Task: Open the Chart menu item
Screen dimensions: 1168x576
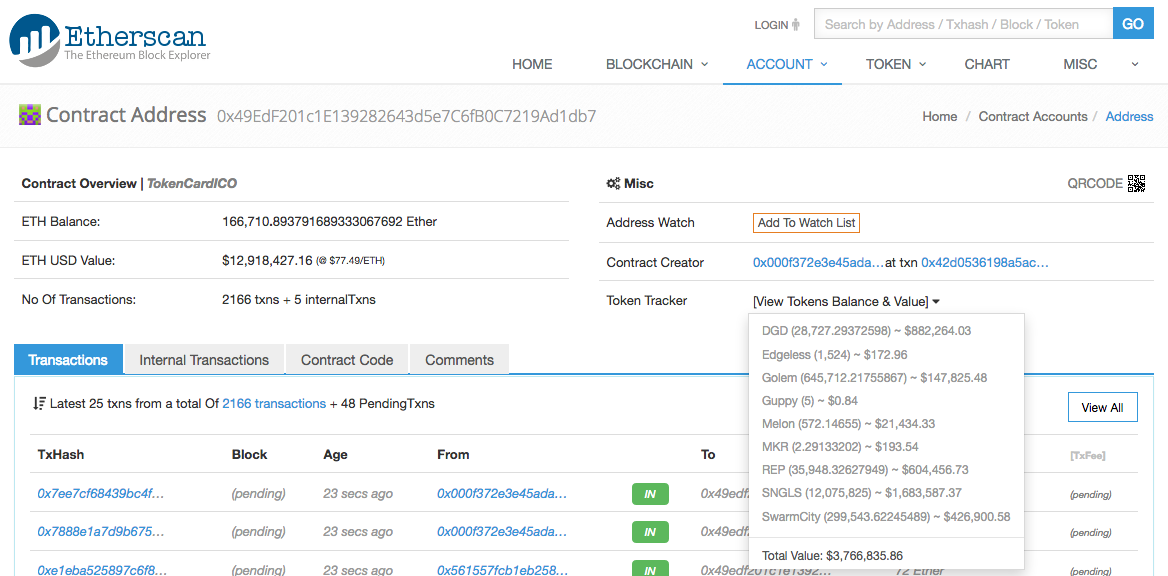Action: (x=987, y=64)
